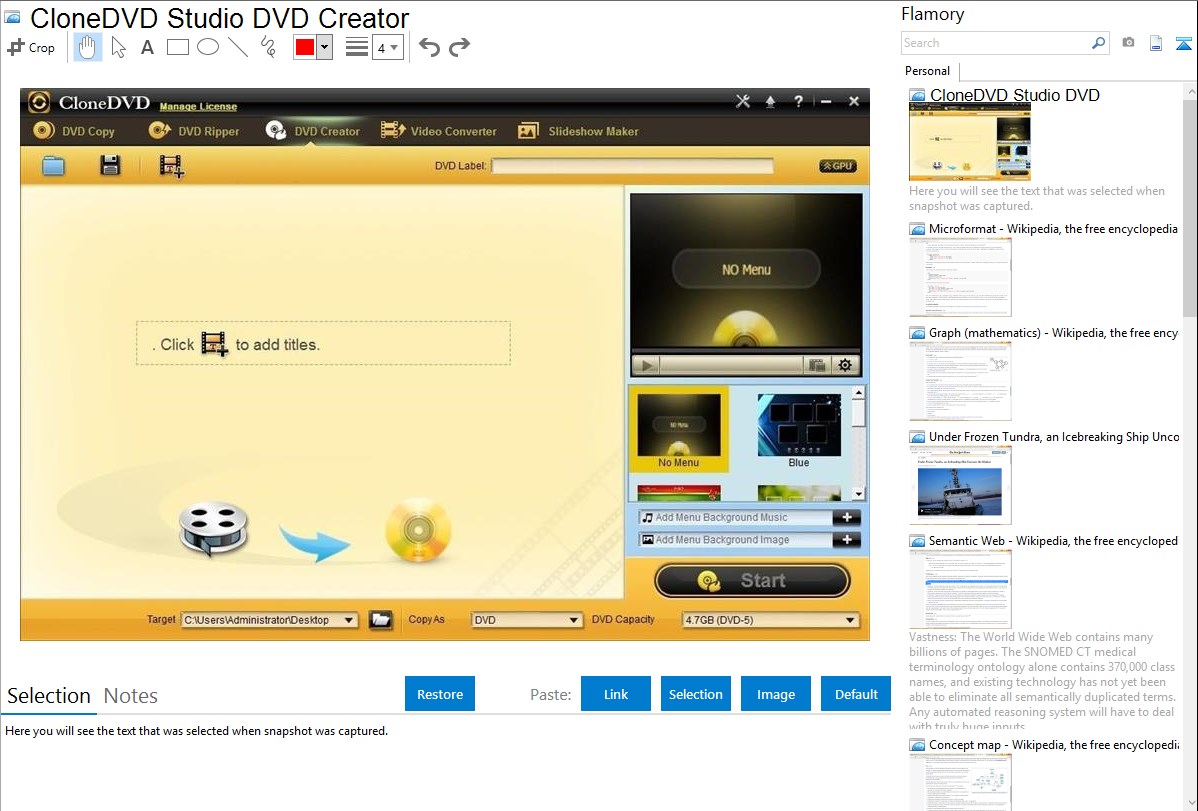Toggle the GPU acceleration button

[x=837, y=166]
